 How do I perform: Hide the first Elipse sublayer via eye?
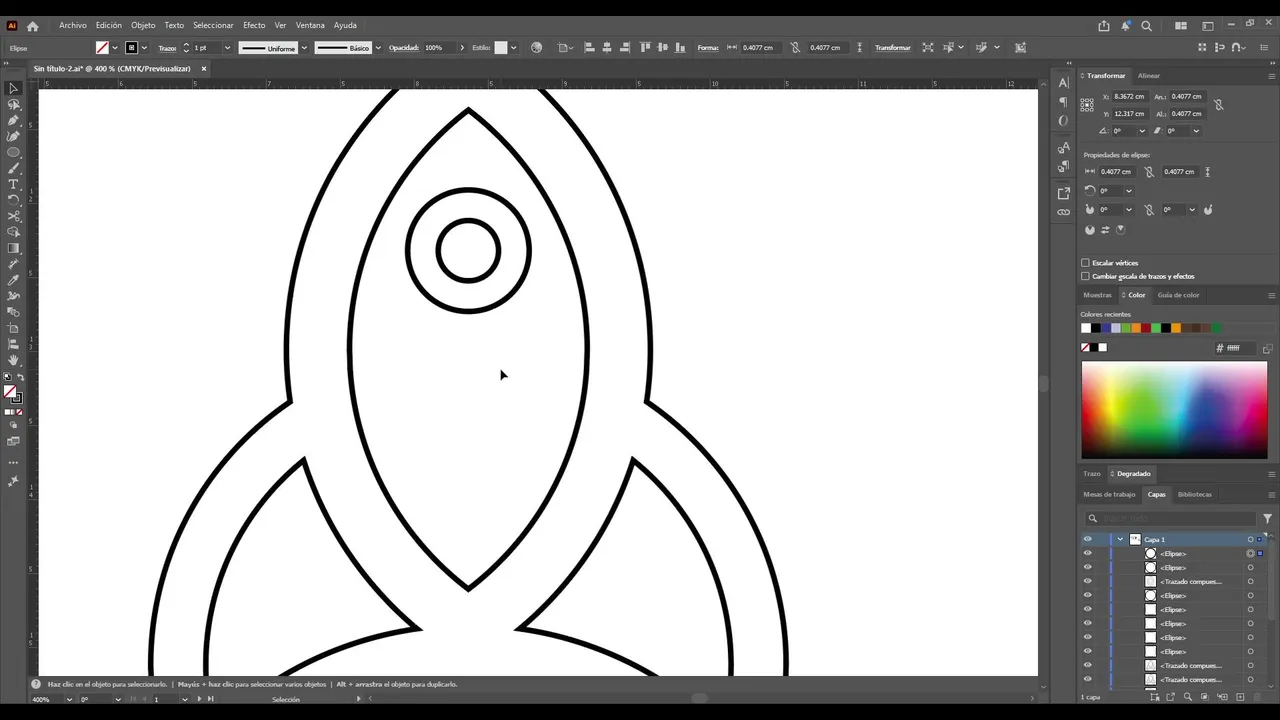pos(1088,553)
